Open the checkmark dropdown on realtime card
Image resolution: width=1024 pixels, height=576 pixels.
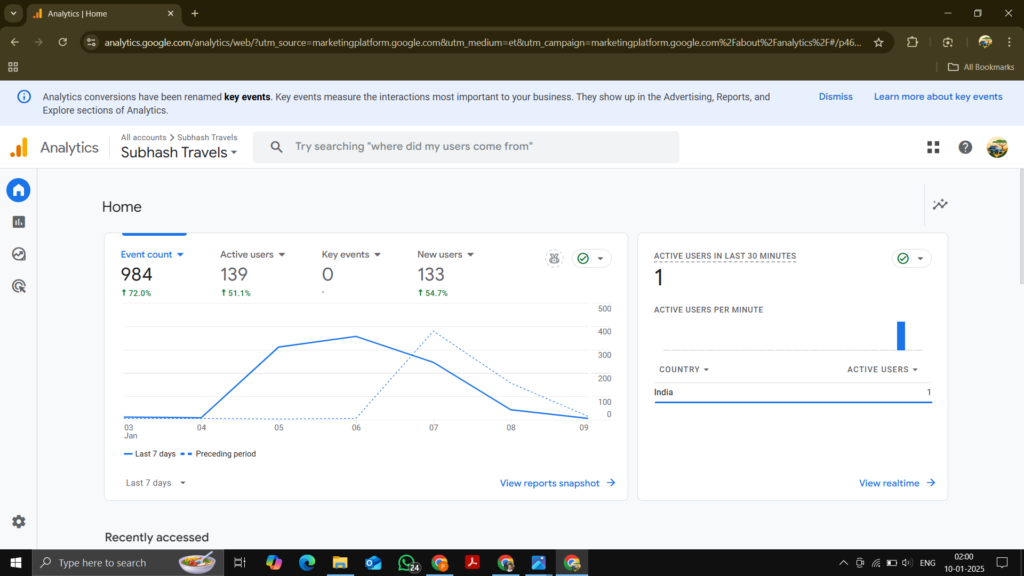[912, 259]
